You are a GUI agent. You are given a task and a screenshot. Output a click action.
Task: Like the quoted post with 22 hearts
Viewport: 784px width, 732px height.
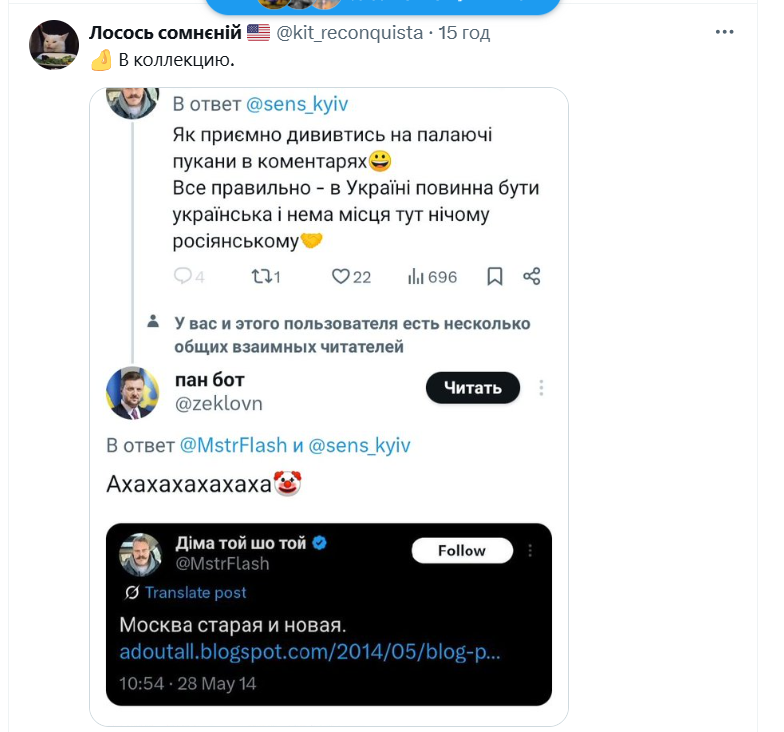tap(340, 276)
